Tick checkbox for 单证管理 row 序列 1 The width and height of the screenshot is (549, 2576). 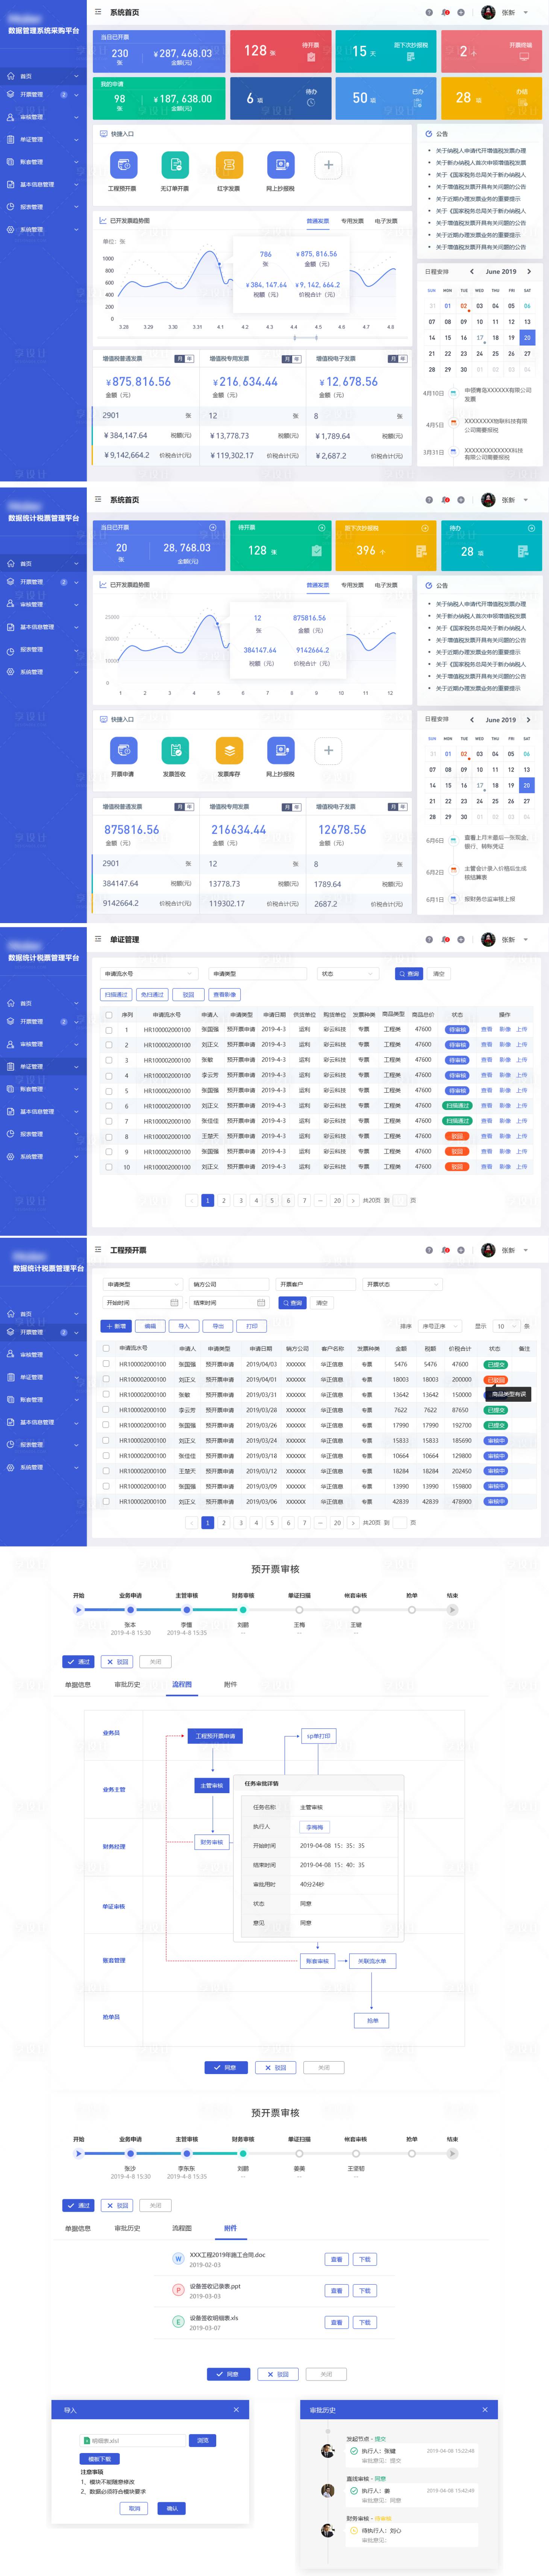tap(109, 1029)
